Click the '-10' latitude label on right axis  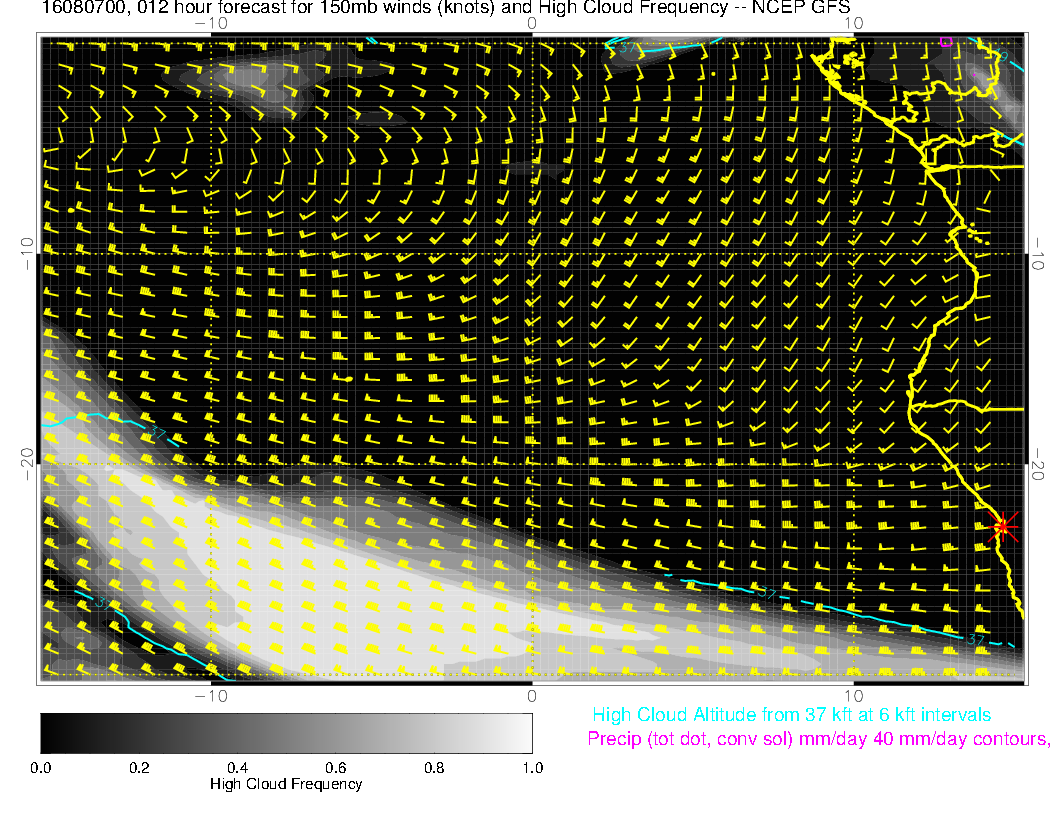click(x=1036, y=252)
